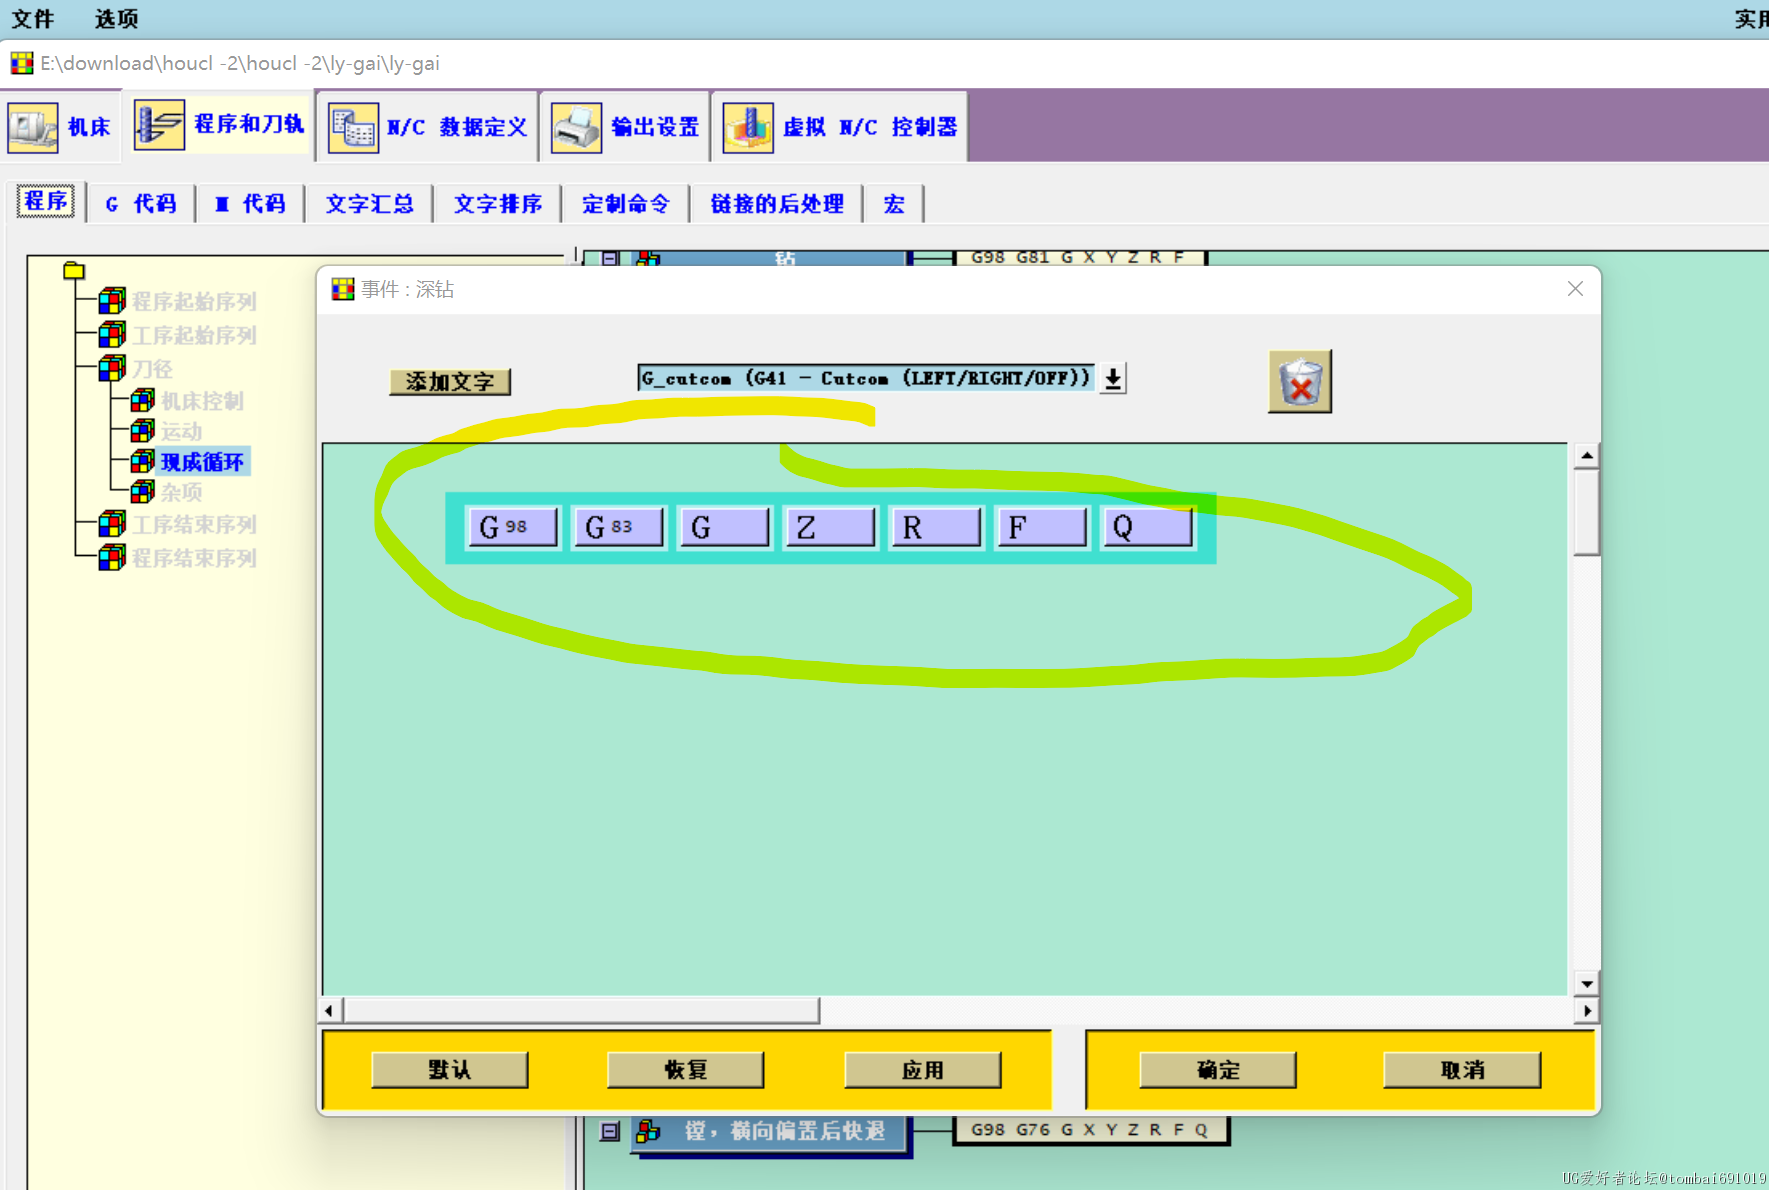Click the cube icon beside 工序结束序列
The width and height of the screenshot is (1769, 1190).
[112, 524]
